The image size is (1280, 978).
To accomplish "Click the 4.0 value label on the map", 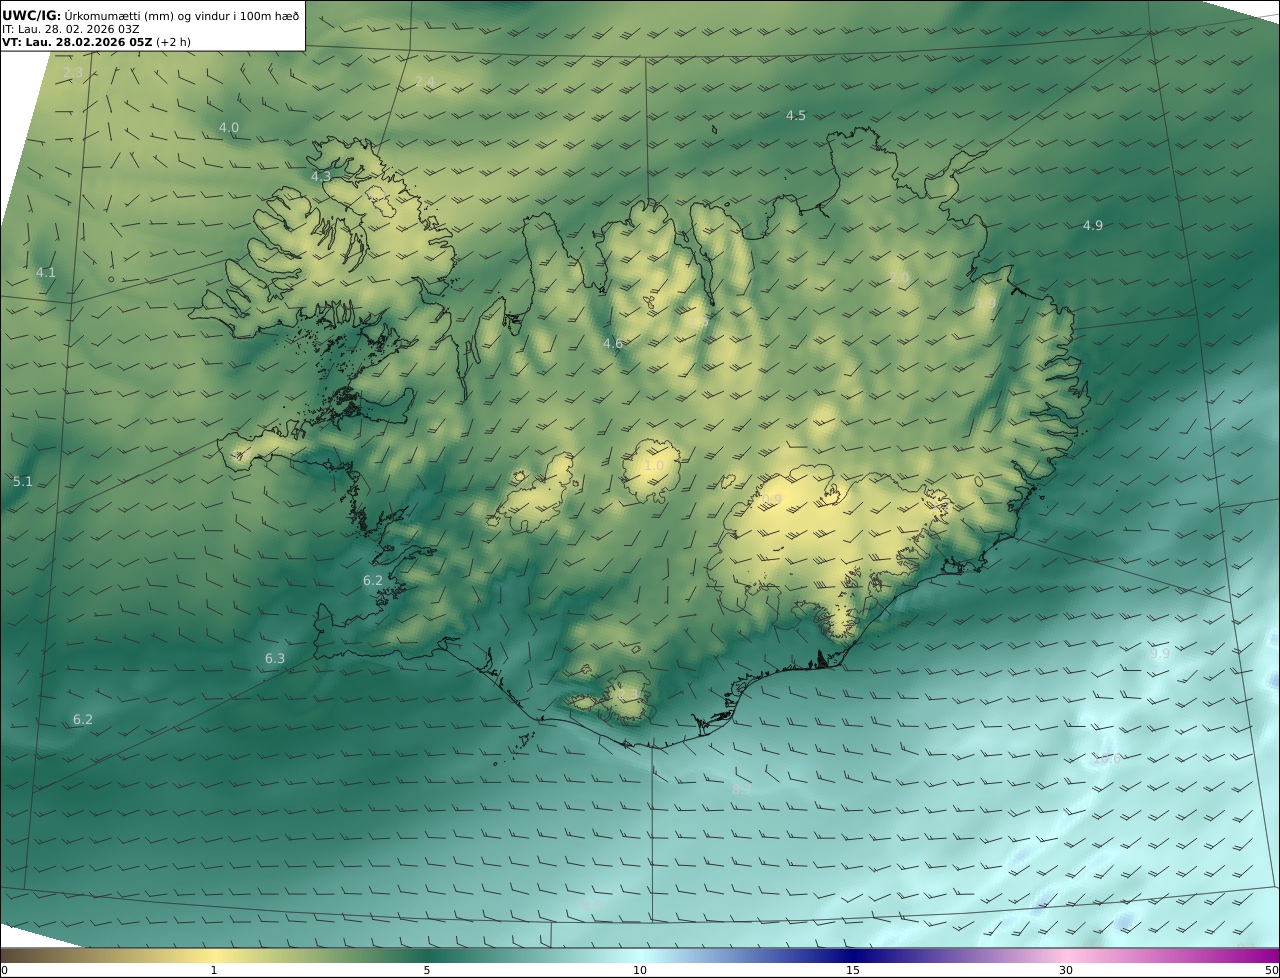I will (x=229, y=128).
